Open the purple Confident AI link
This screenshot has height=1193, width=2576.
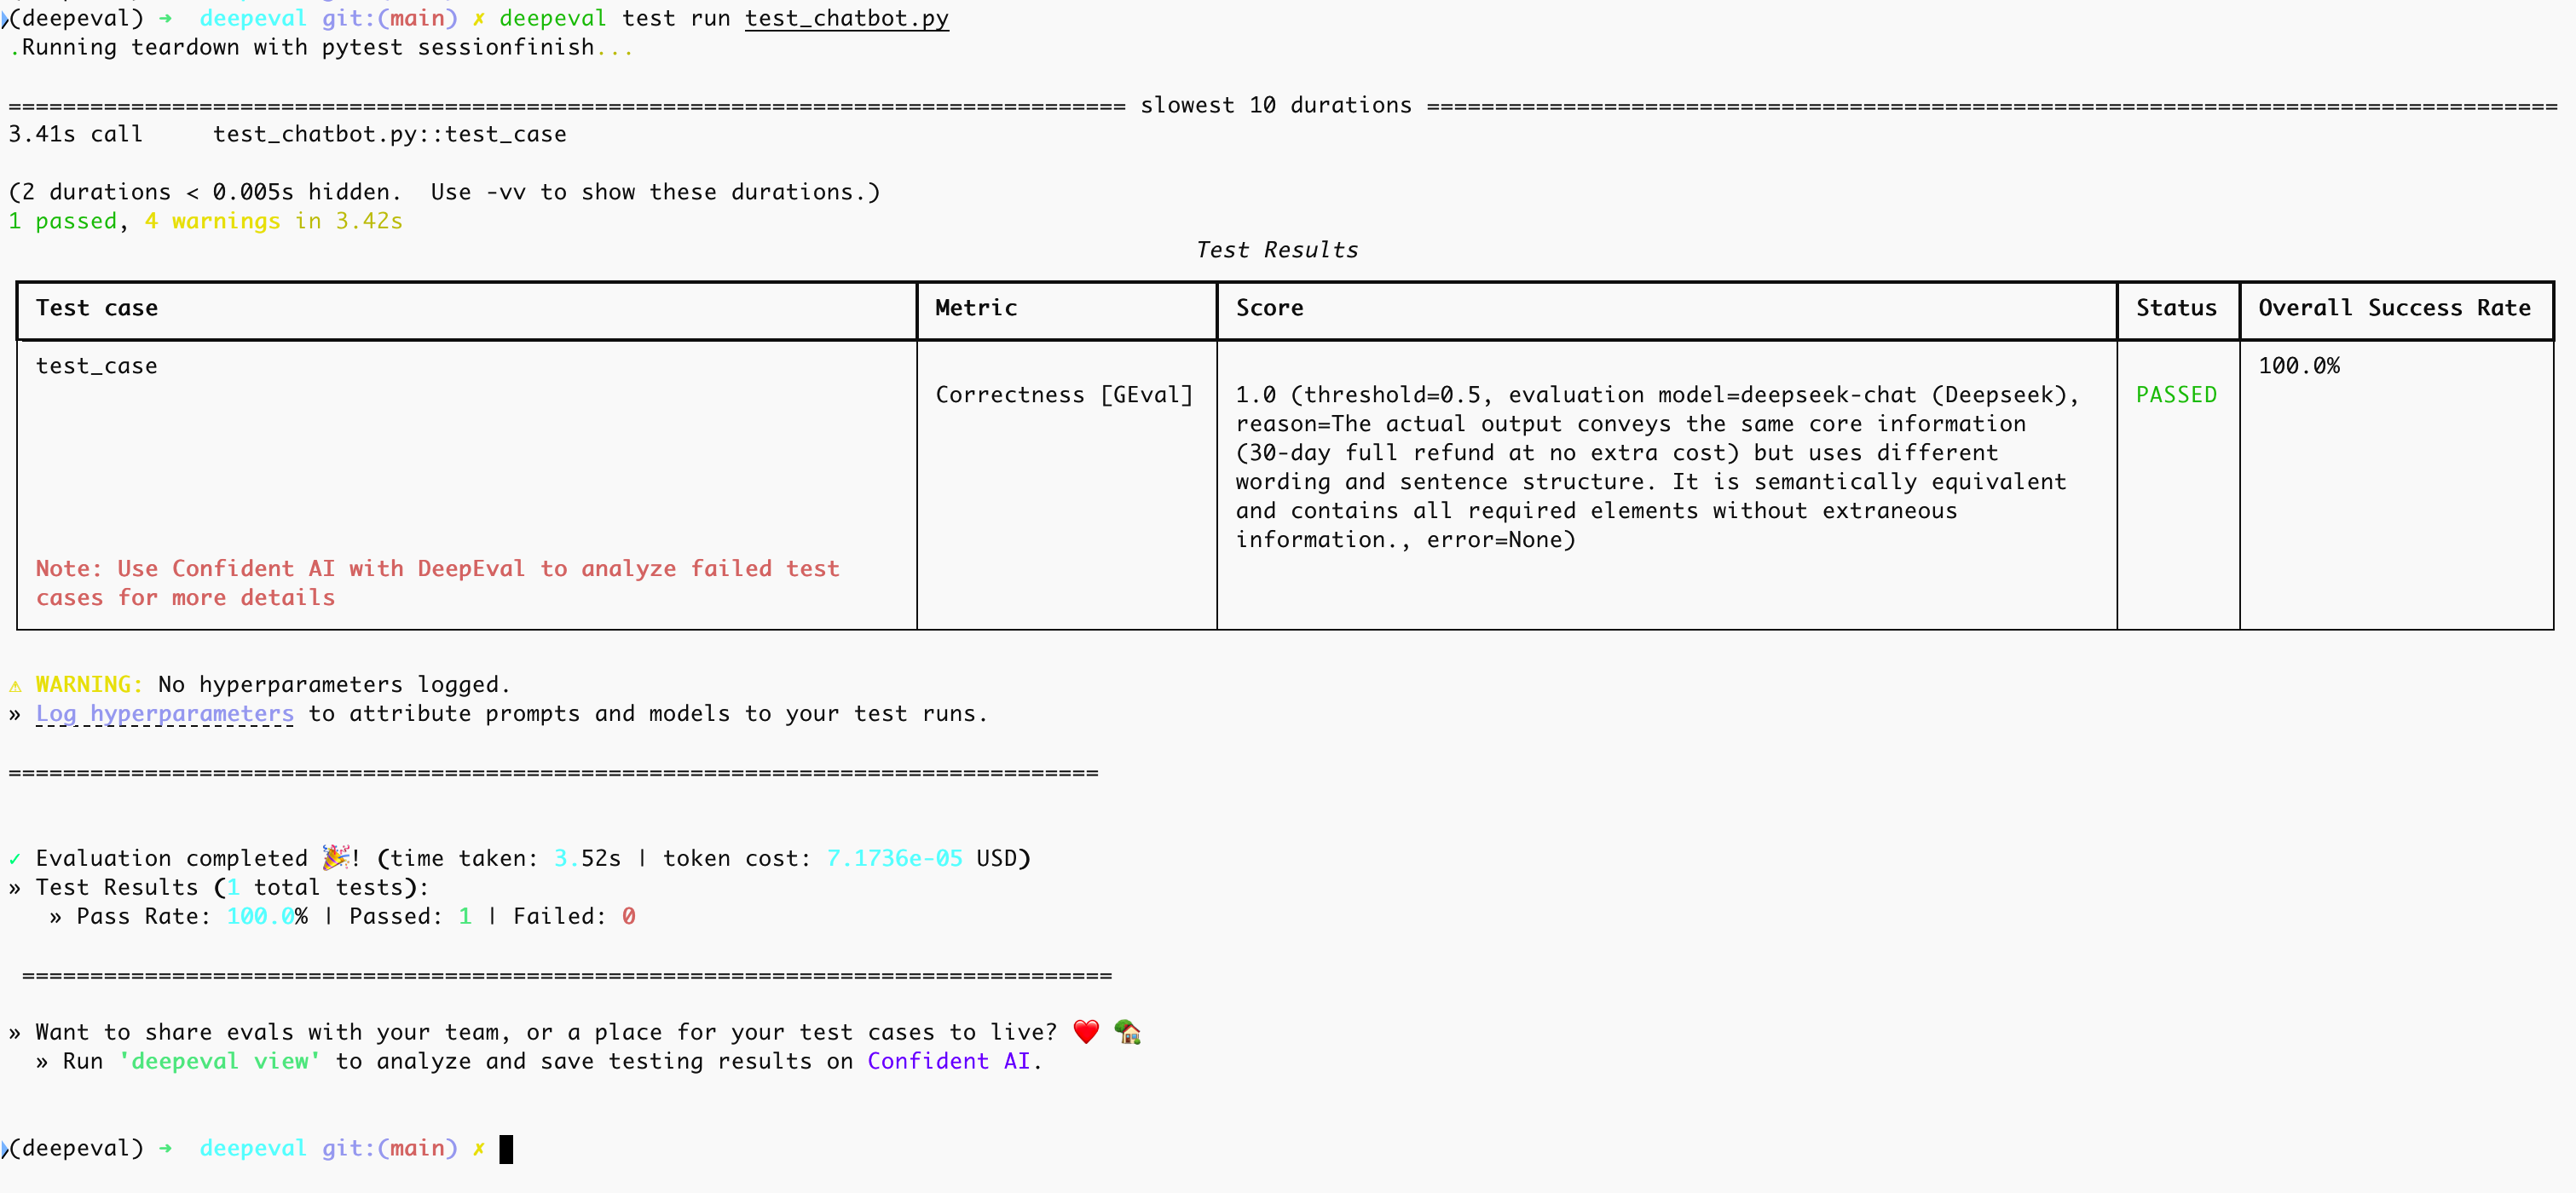point(948,1061)
